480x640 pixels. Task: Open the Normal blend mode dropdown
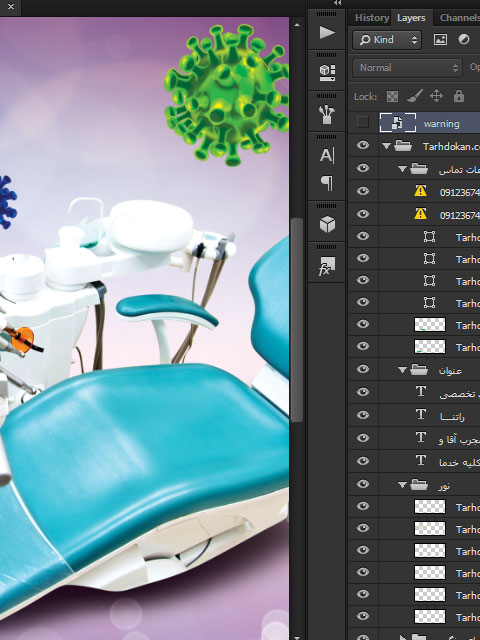coord(407,68)
